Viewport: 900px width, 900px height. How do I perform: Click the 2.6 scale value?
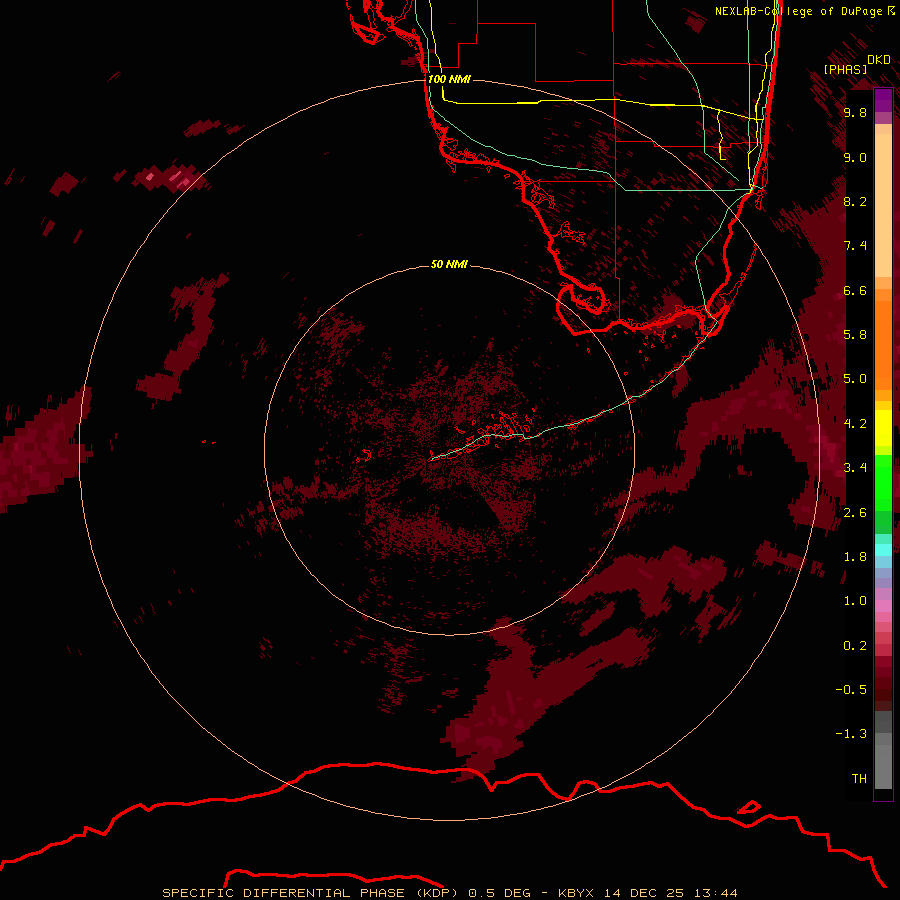(x=855, y=513)
